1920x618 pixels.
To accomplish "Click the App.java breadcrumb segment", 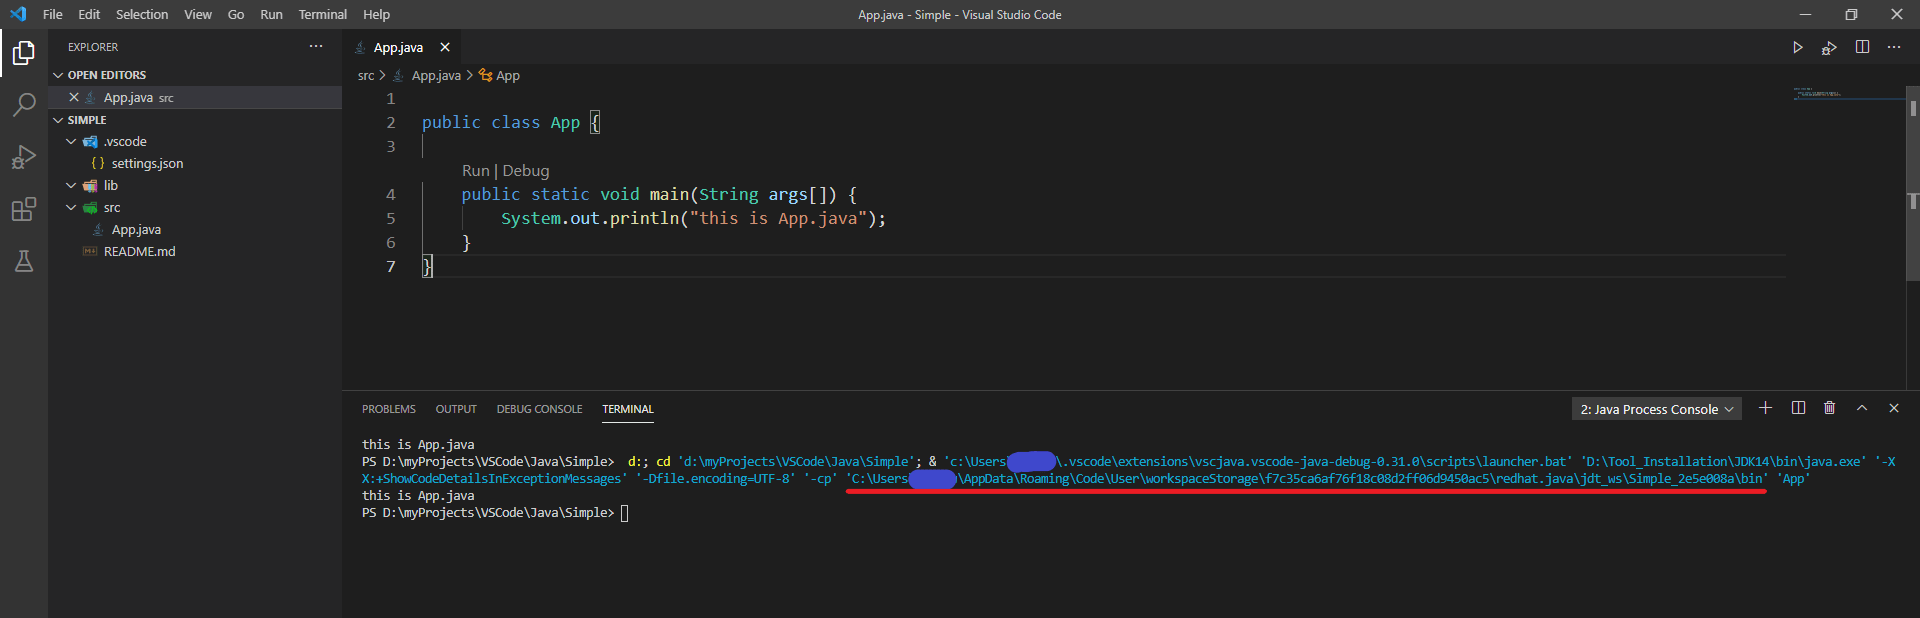I will click(x=436, y=76).
